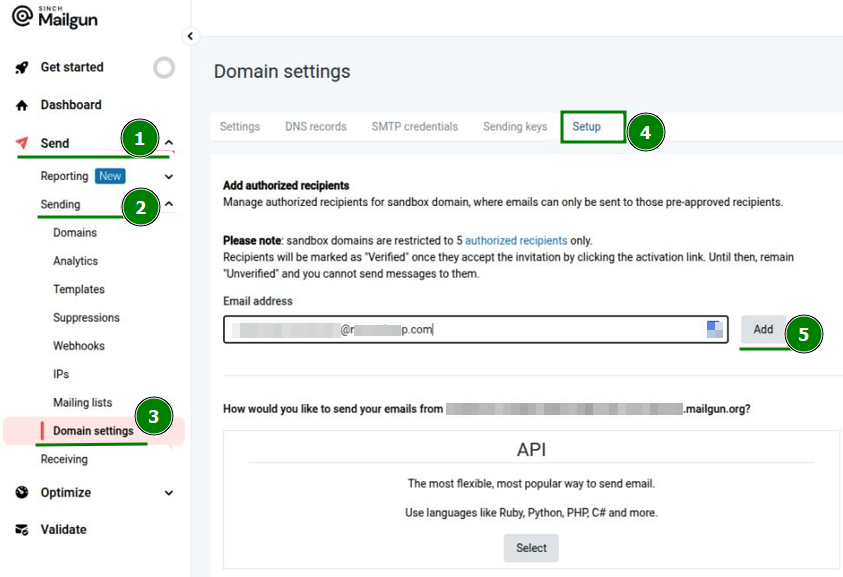The image size is (843, 577).
Task: Select the rocket Get started icon
Action: coord(22,67)
